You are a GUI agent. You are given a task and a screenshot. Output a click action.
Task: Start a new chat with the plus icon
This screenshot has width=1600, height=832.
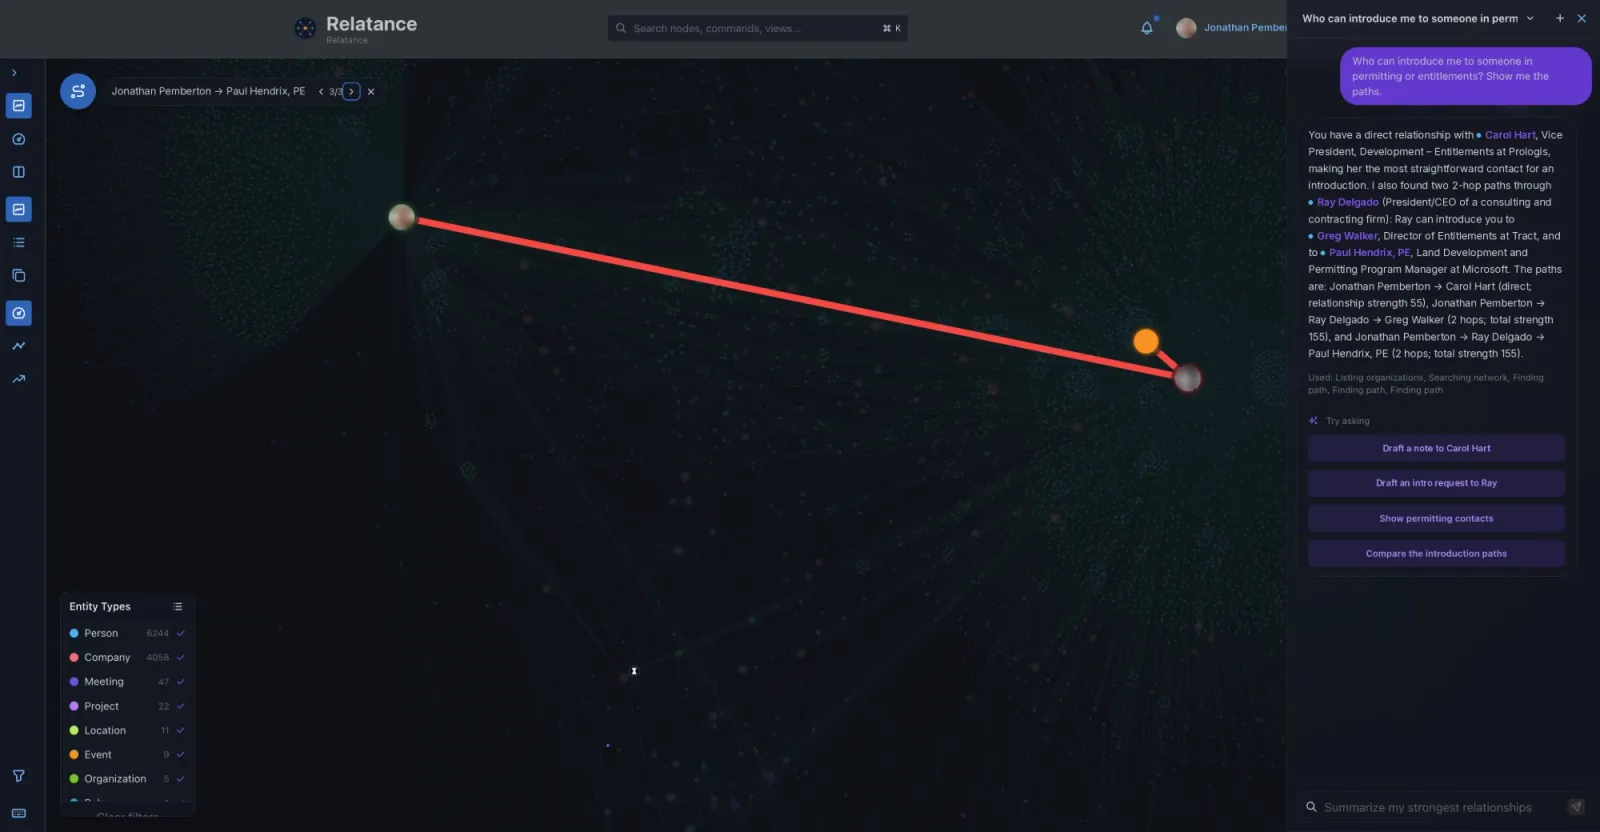1559,18
